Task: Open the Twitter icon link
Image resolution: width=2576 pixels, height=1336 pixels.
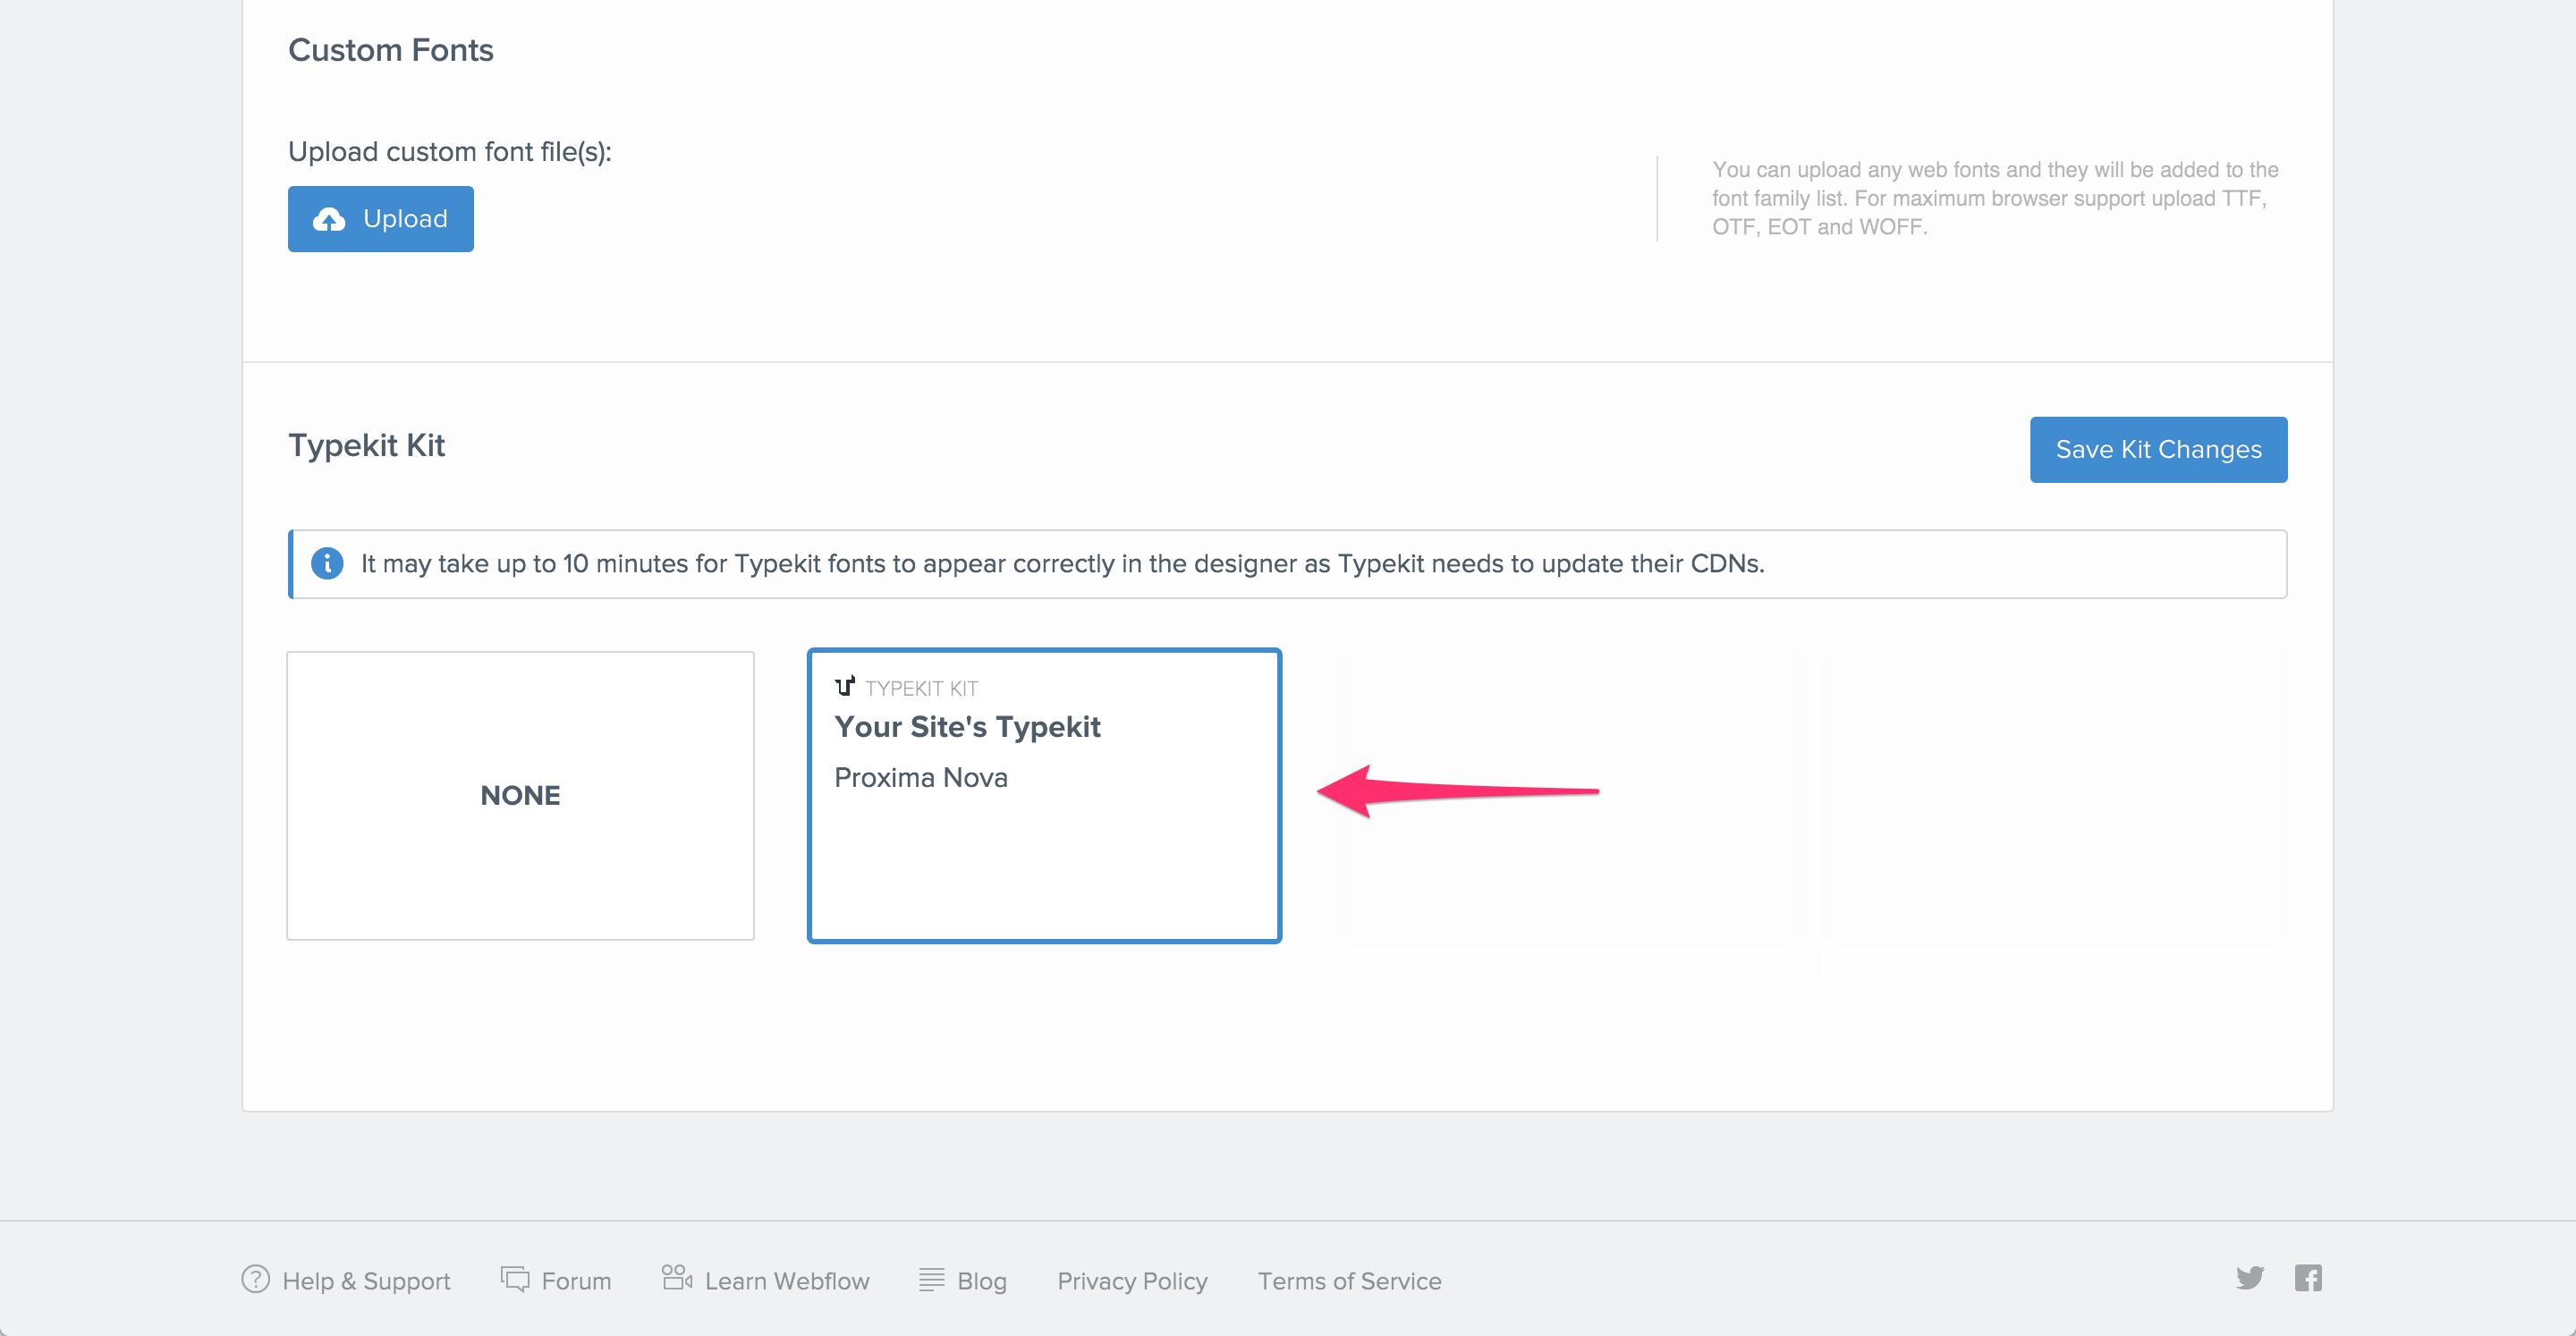Action: click(x=2250, y=1278)
